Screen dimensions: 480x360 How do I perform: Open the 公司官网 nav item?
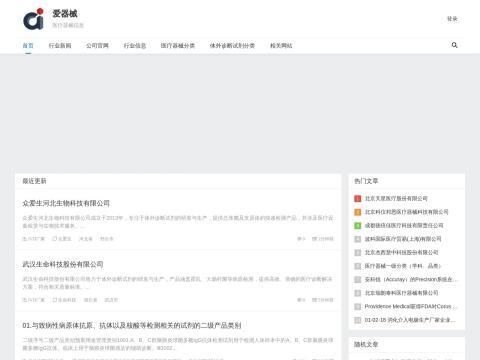(97, 46)
